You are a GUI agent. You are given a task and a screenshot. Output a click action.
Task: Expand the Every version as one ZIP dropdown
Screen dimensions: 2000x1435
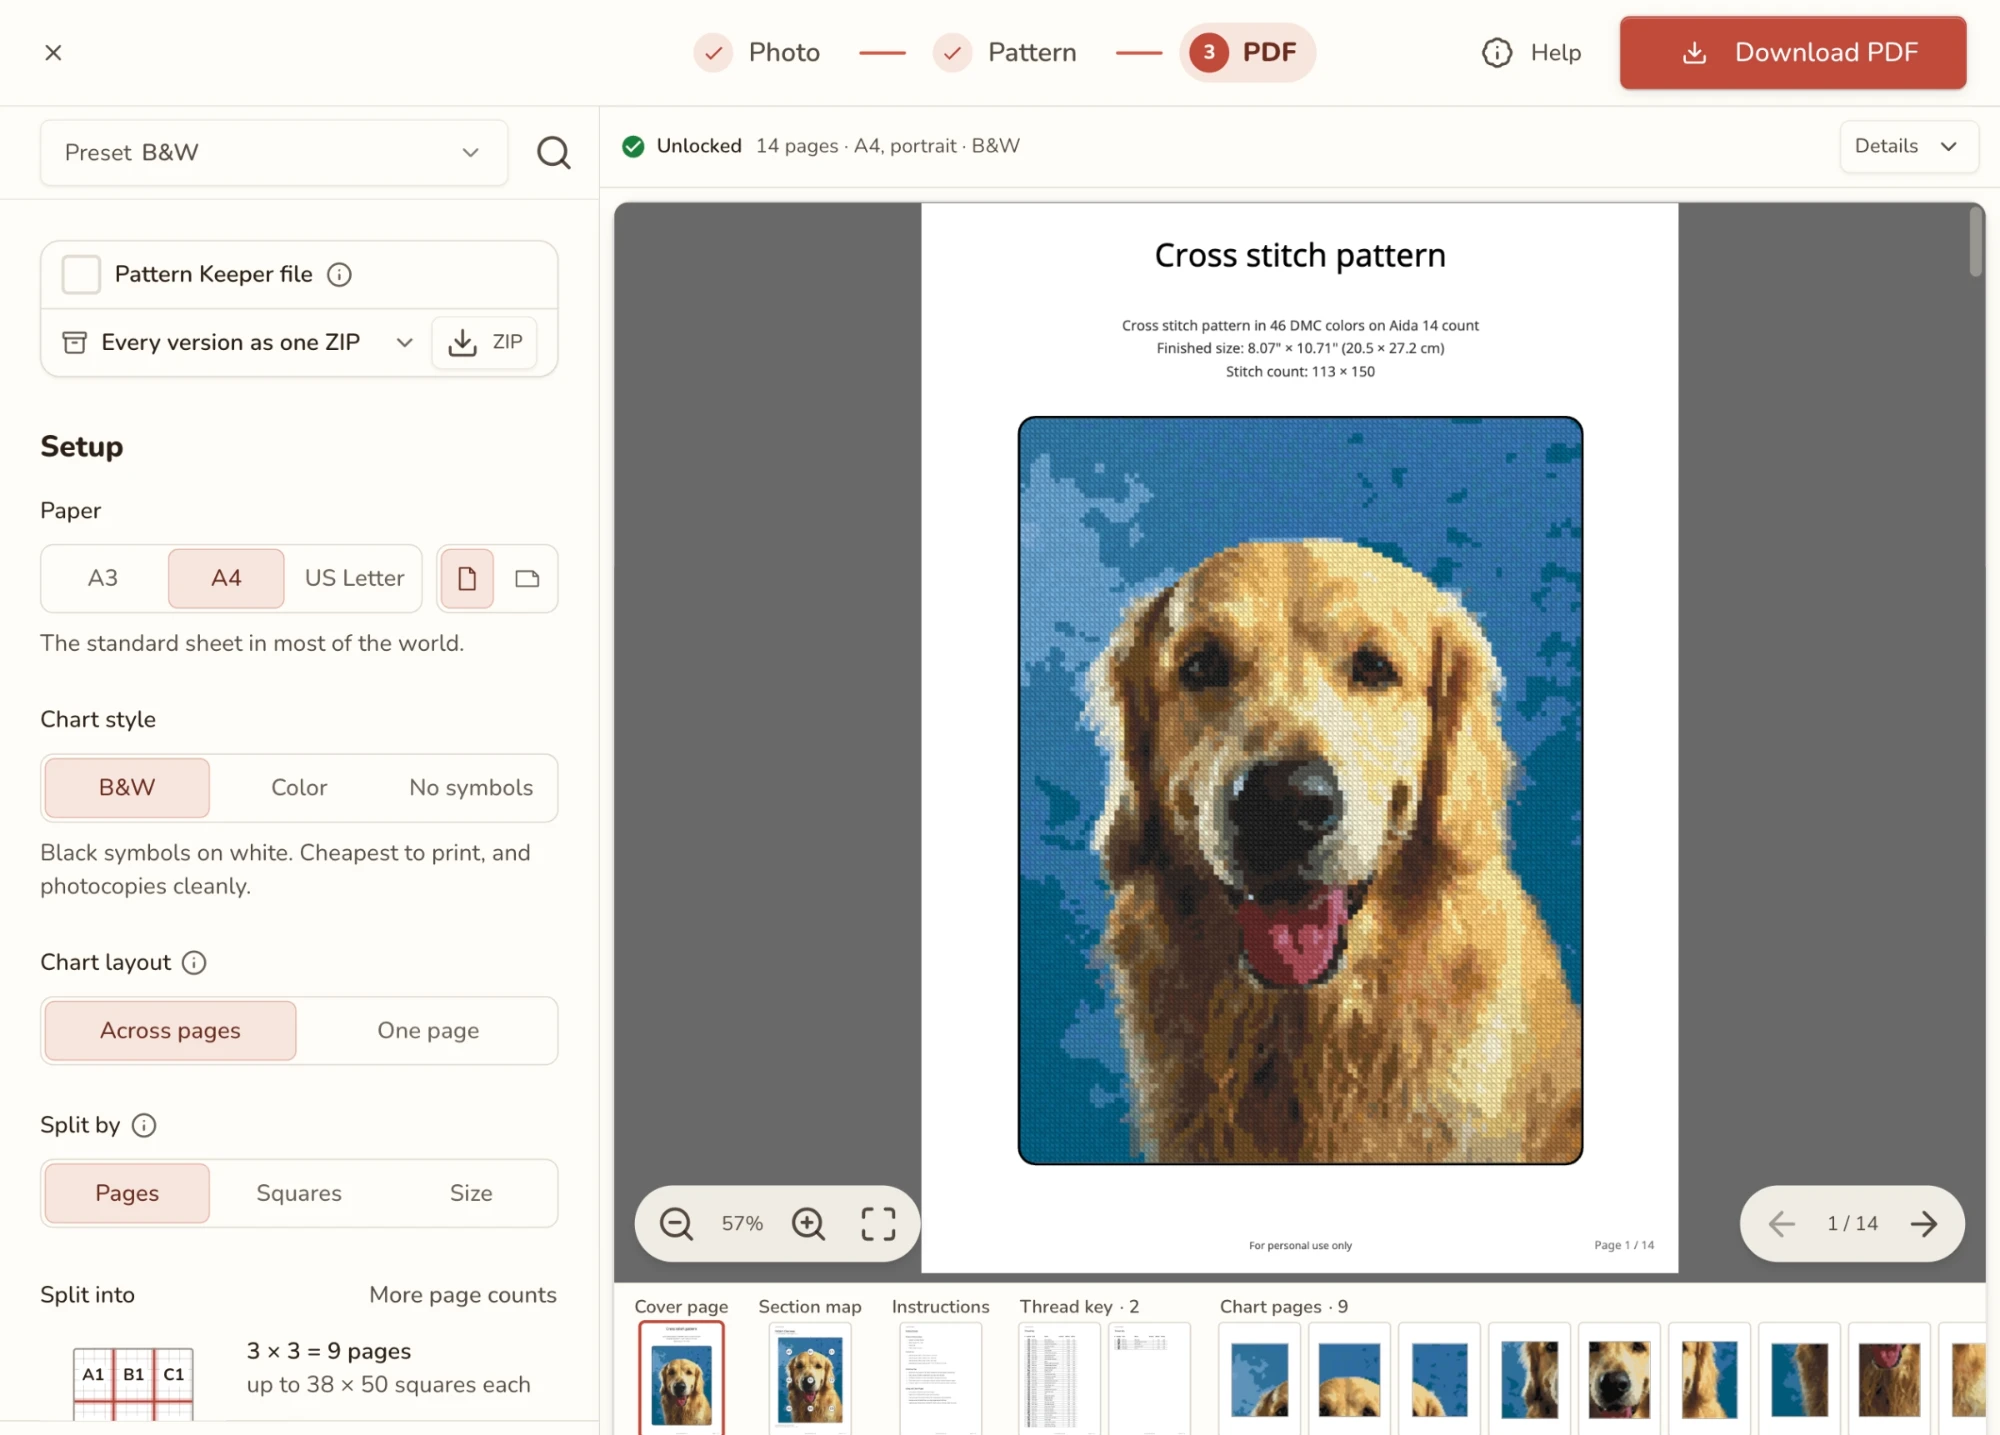pyautogui.click(x=236, y=343)
